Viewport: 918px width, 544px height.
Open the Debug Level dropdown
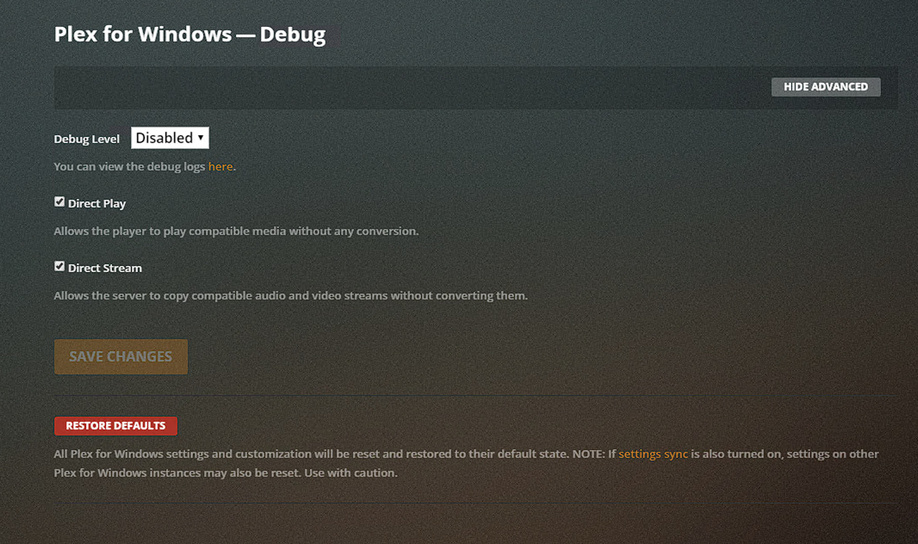pyautogui.click(x=169, y=138)
